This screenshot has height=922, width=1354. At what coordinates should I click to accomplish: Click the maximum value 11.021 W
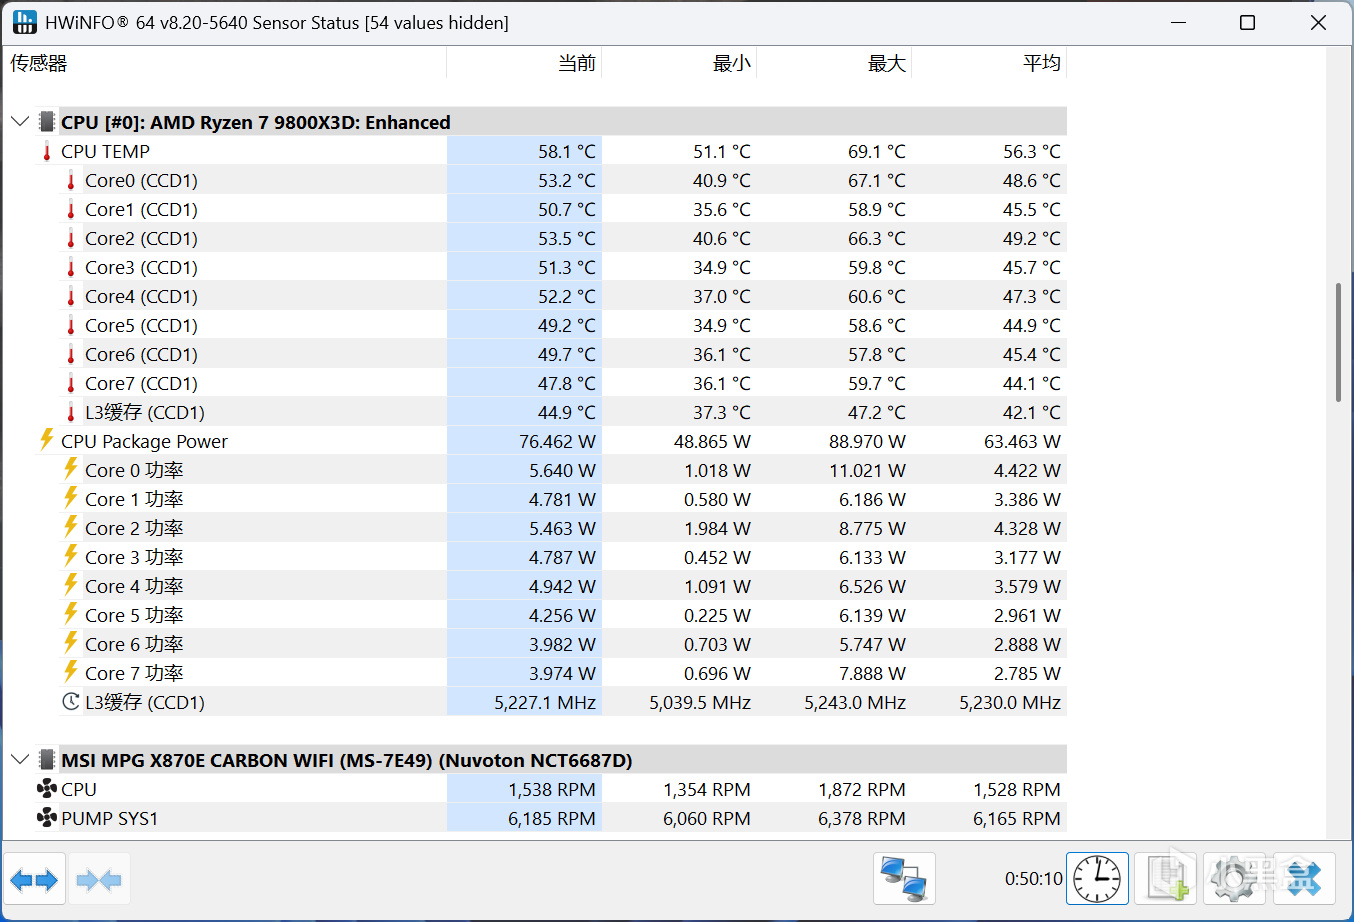tap(867, 471)
